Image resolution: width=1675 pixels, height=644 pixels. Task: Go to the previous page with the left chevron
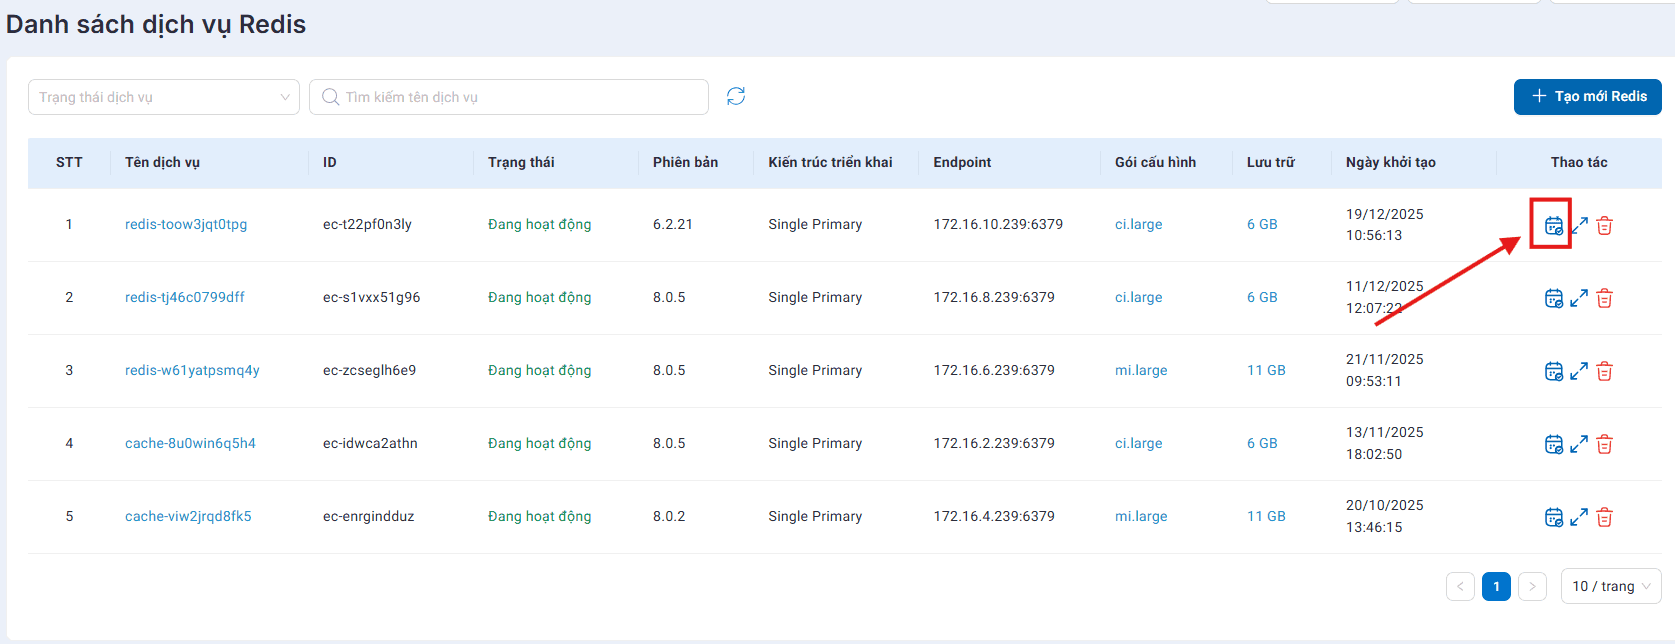(1460, 586)
